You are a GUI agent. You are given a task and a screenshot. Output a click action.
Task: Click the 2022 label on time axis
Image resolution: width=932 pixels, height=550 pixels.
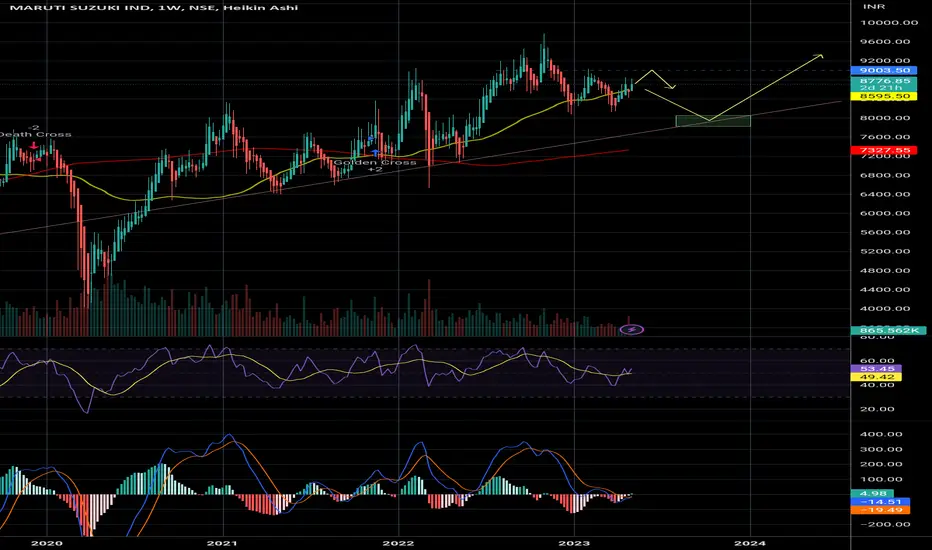[x=398, y=543]
